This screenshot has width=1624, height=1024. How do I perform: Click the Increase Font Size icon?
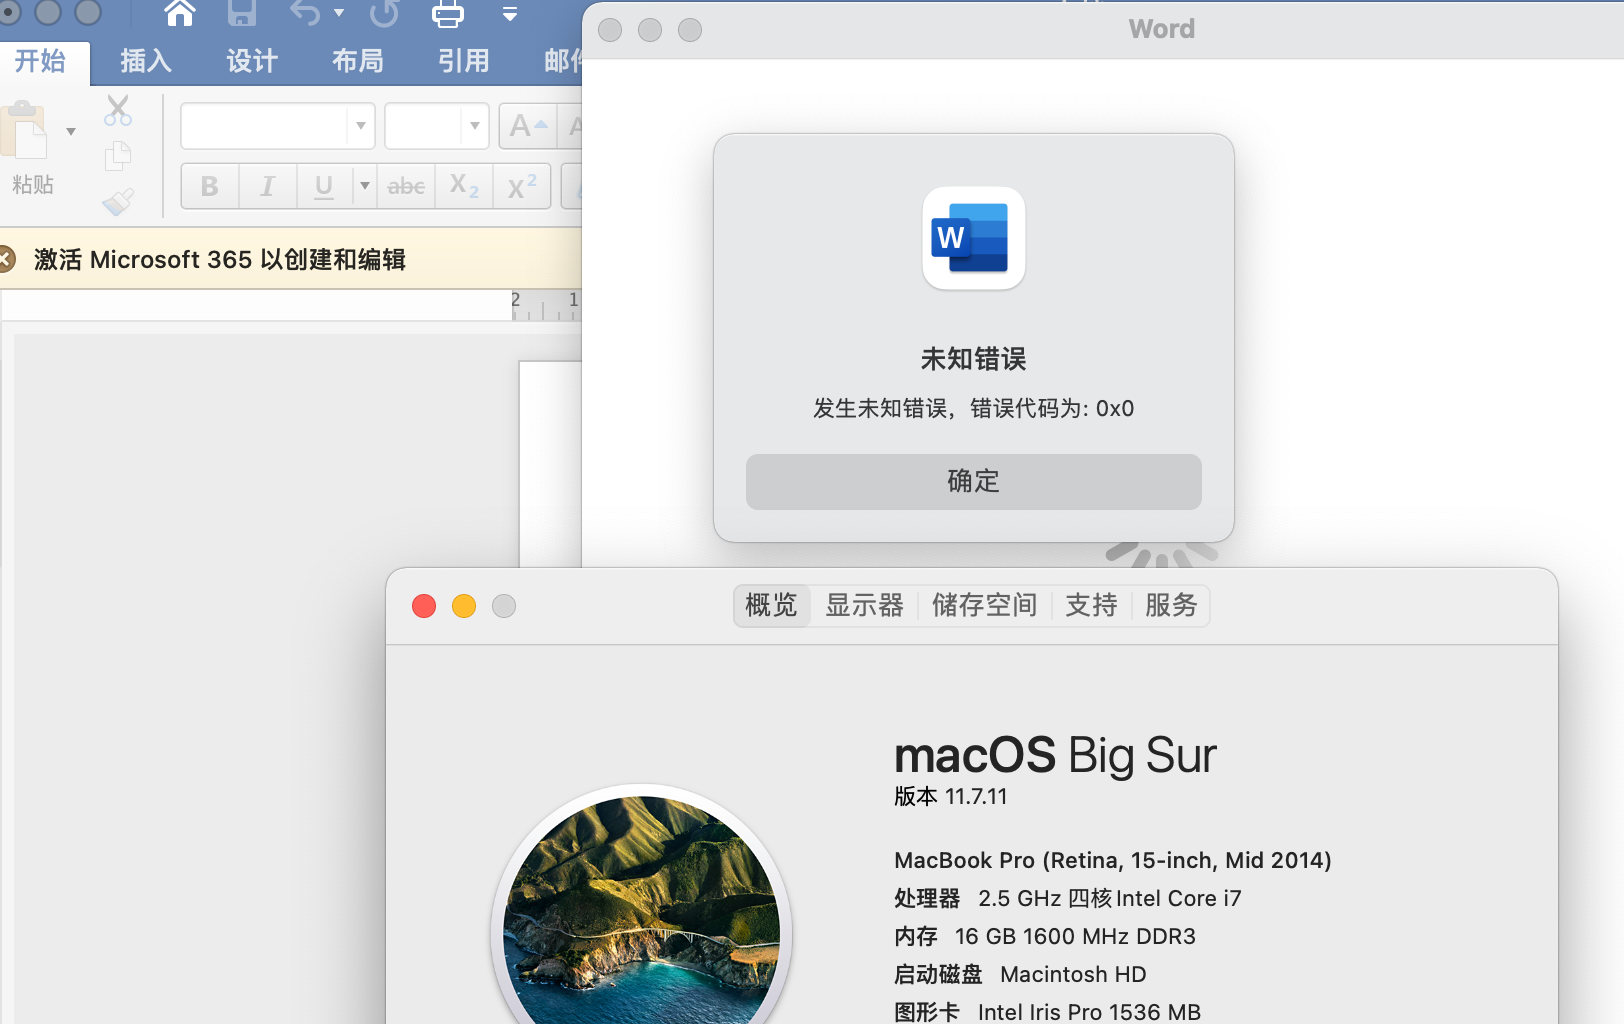point(528,126)
